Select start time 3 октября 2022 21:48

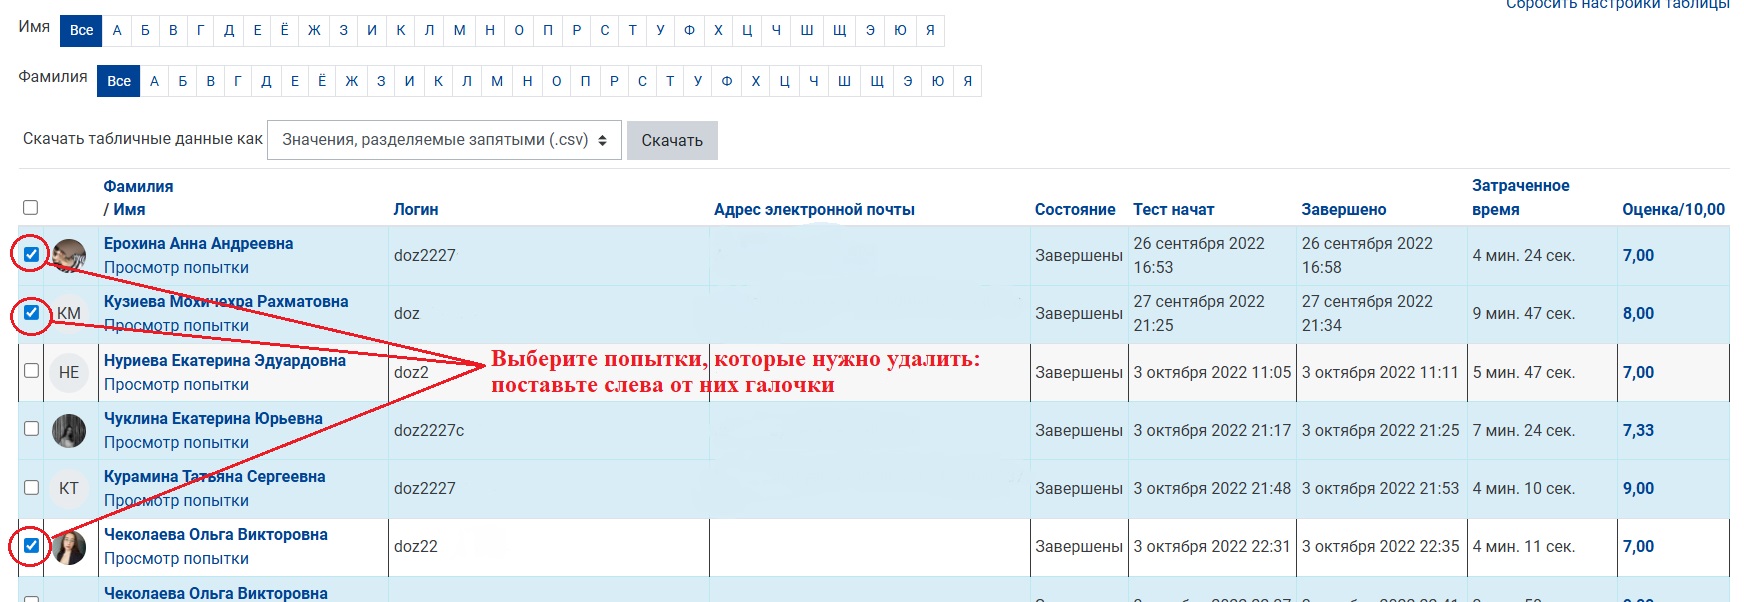(1212, 488)
